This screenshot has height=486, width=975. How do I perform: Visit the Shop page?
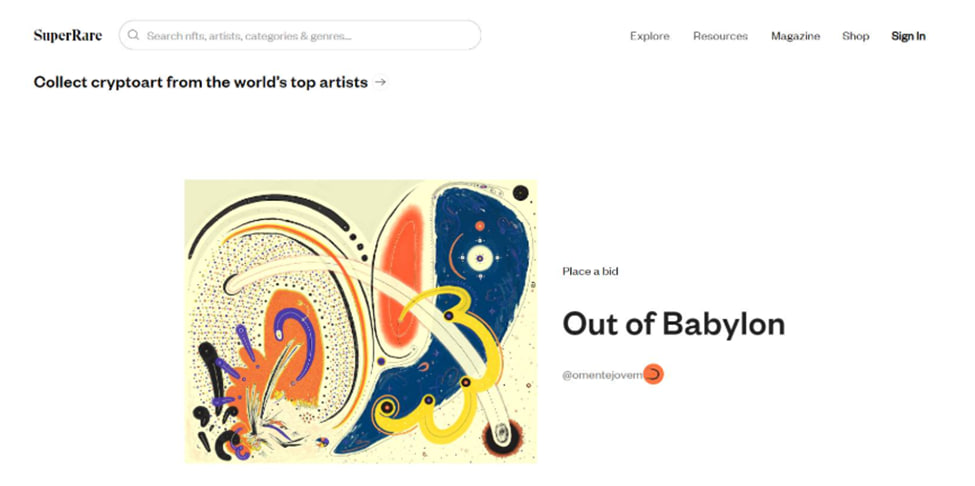pyautogui.click(x=856, y=36)
